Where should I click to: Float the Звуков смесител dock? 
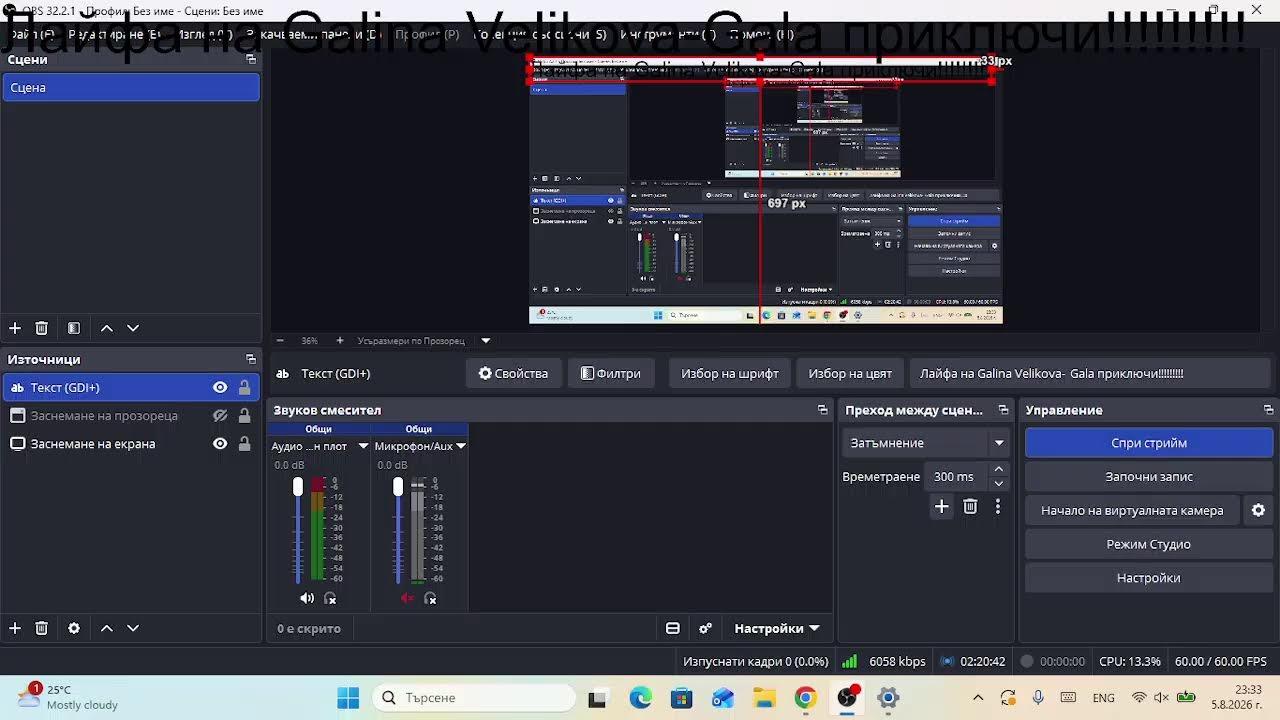(x=823, y=410)
